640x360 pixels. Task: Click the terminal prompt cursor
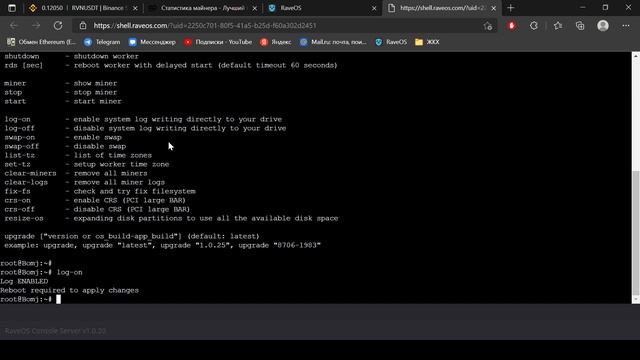click(58, 299)
